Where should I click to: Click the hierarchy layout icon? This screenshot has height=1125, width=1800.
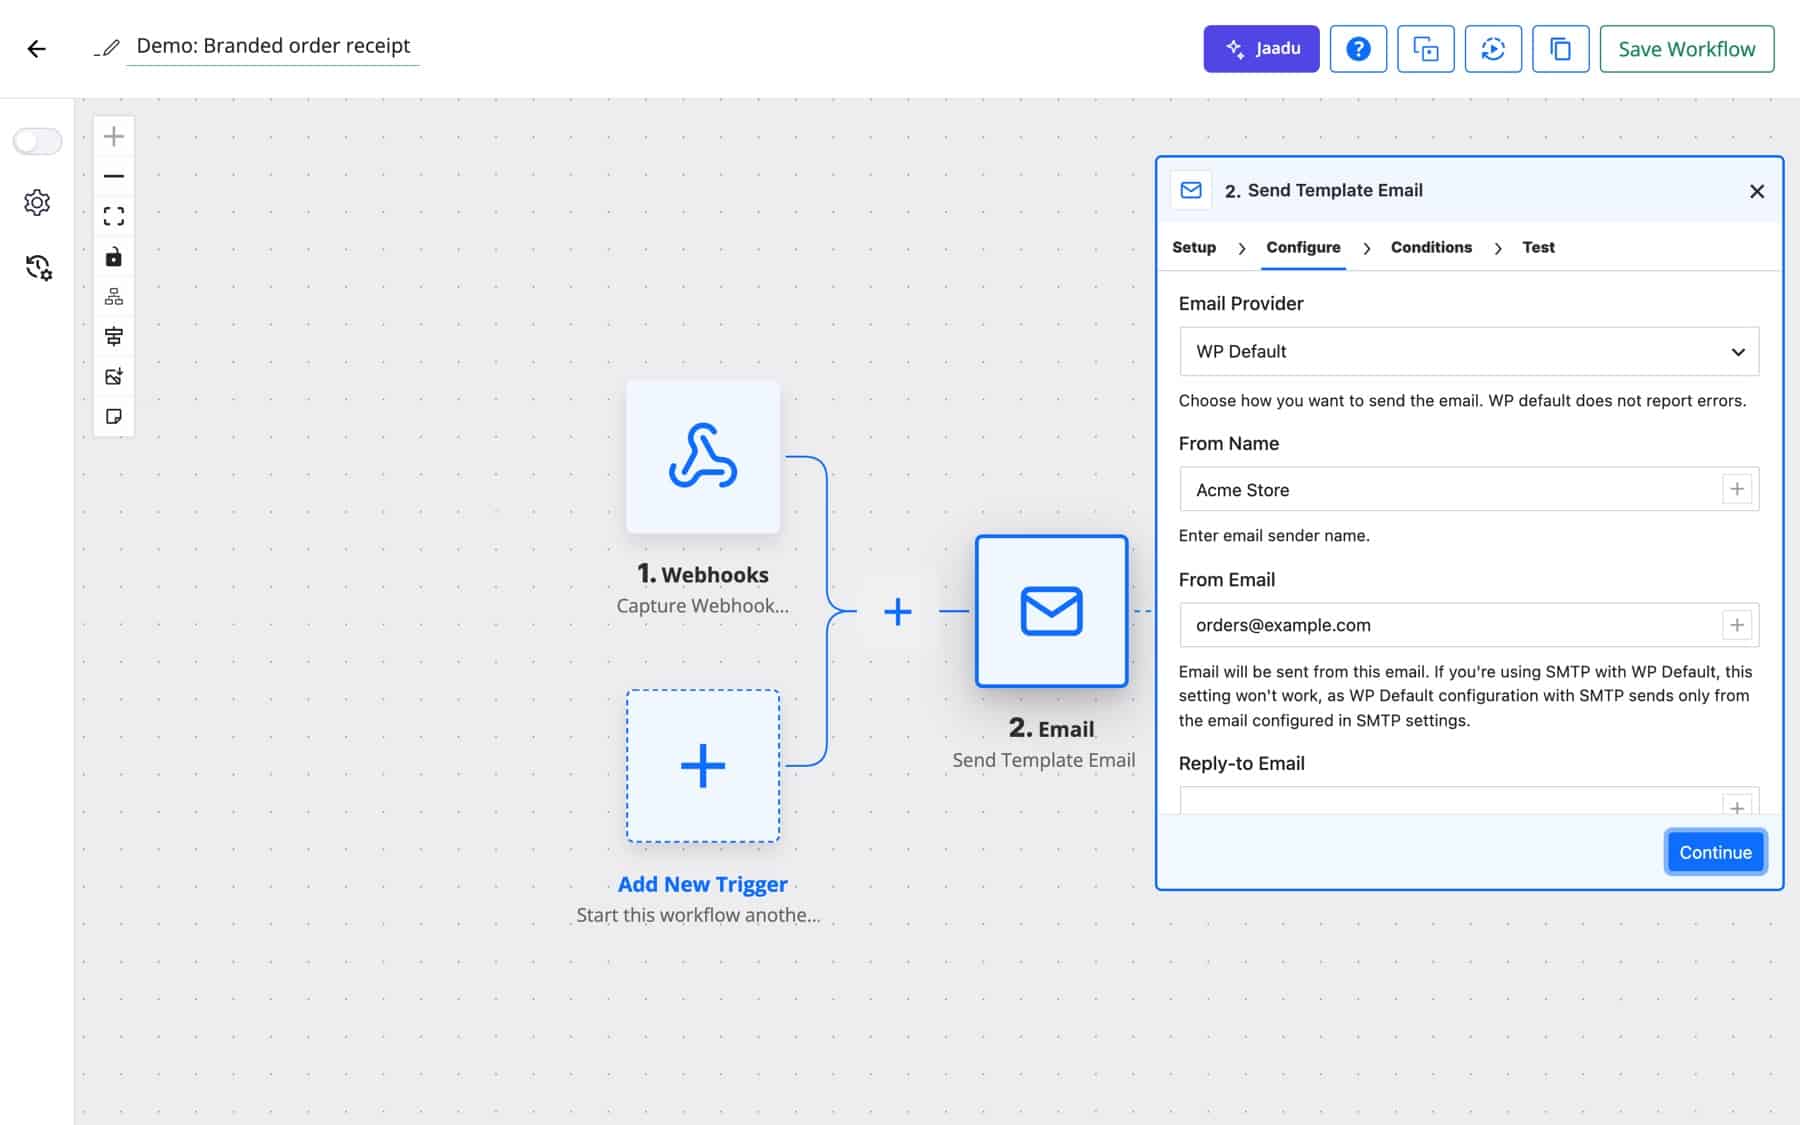(x=114, y=297)
